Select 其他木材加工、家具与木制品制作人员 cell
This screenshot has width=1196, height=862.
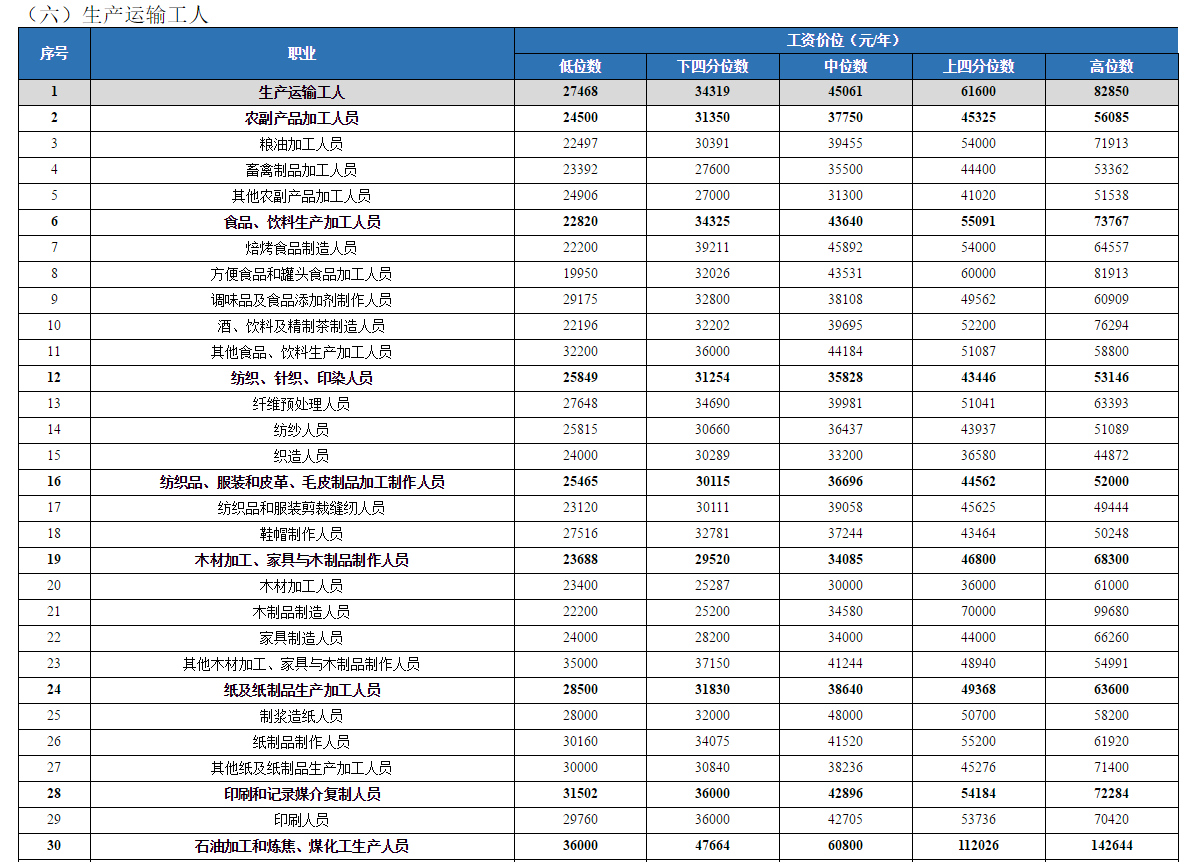302,664
